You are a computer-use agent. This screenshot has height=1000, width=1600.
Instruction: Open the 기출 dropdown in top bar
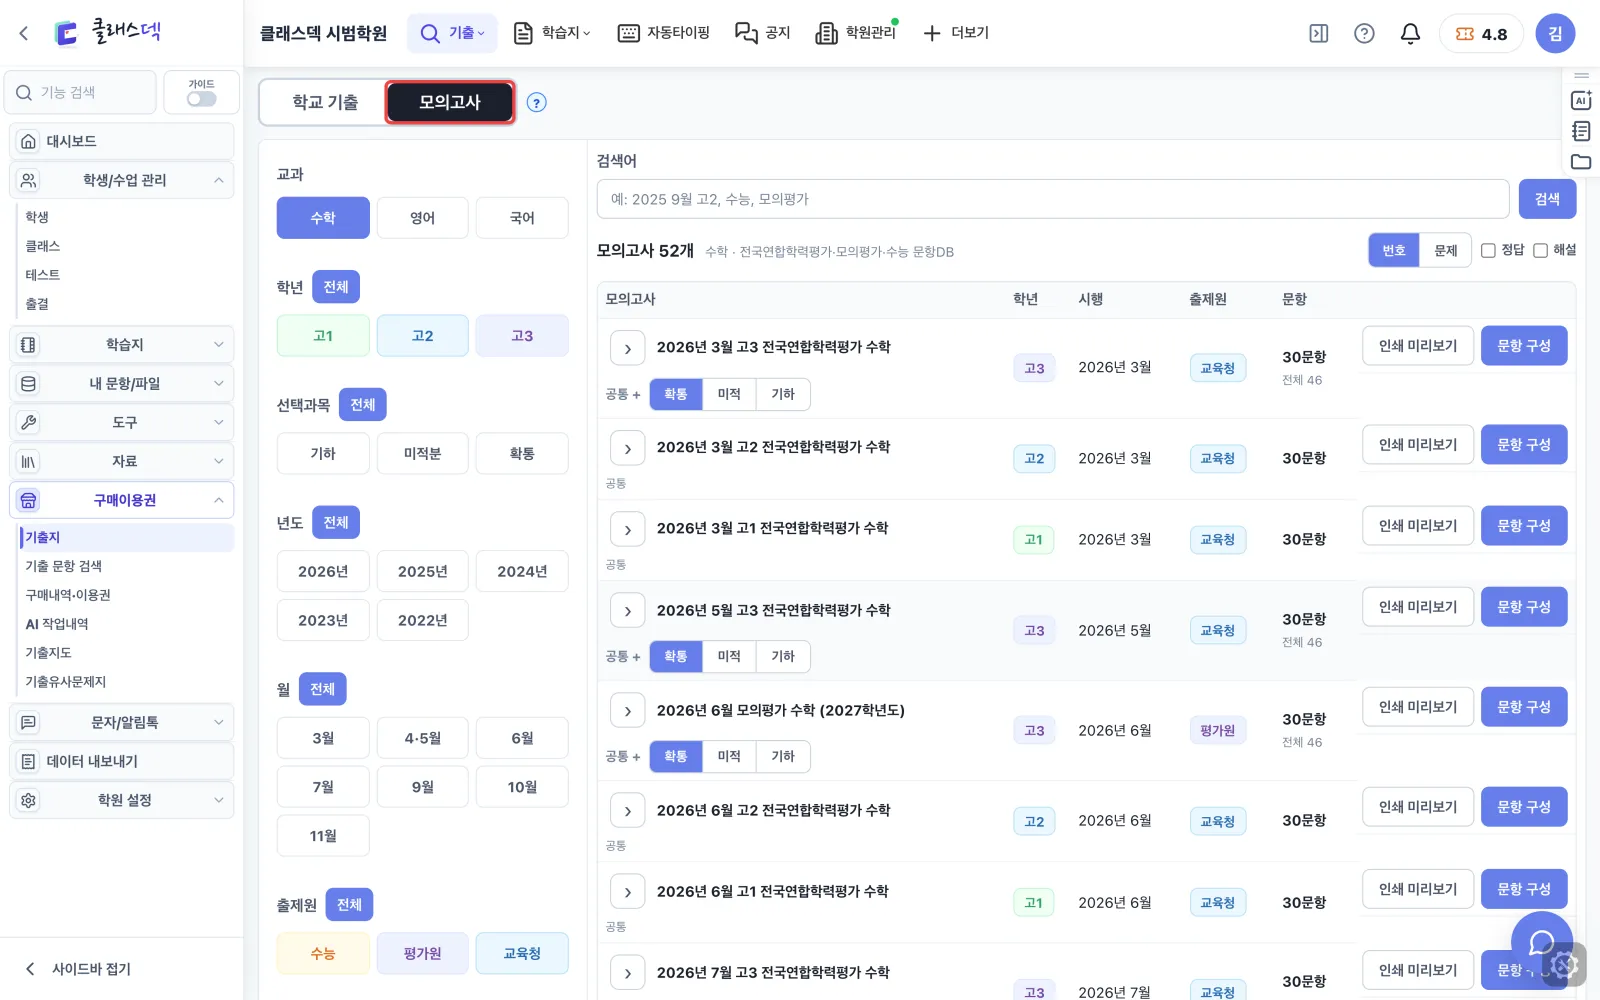tap(452, 33)
